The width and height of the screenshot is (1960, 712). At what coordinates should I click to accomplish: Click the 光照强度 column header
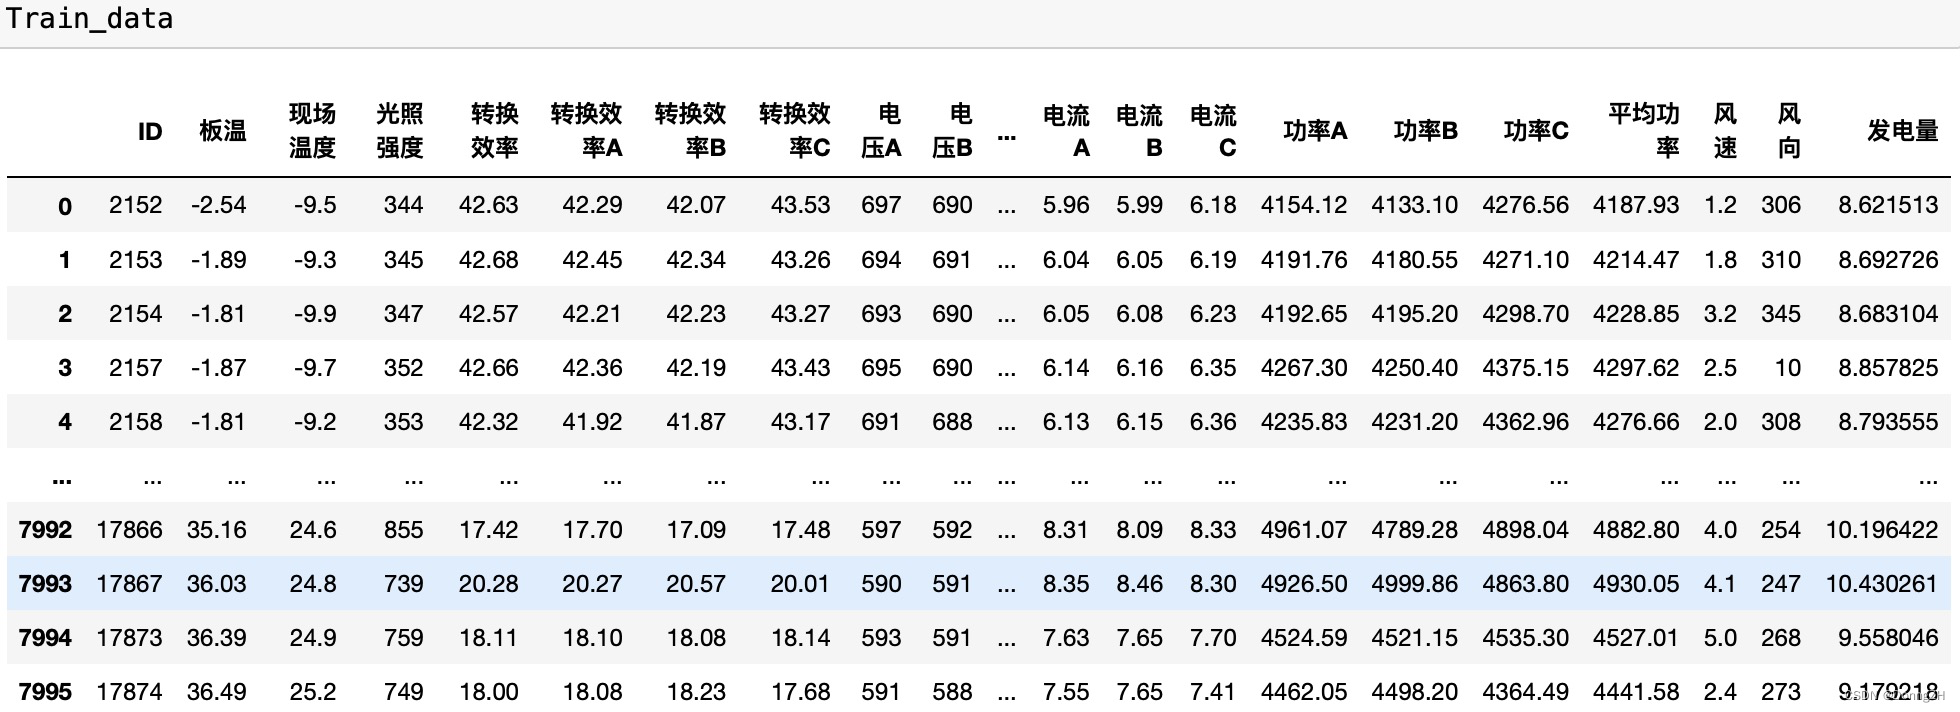399,131
